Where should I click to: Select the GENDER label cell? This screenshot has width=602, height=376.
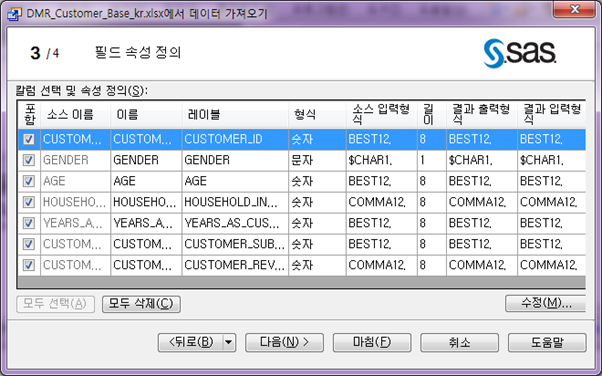tap(235, 160)
